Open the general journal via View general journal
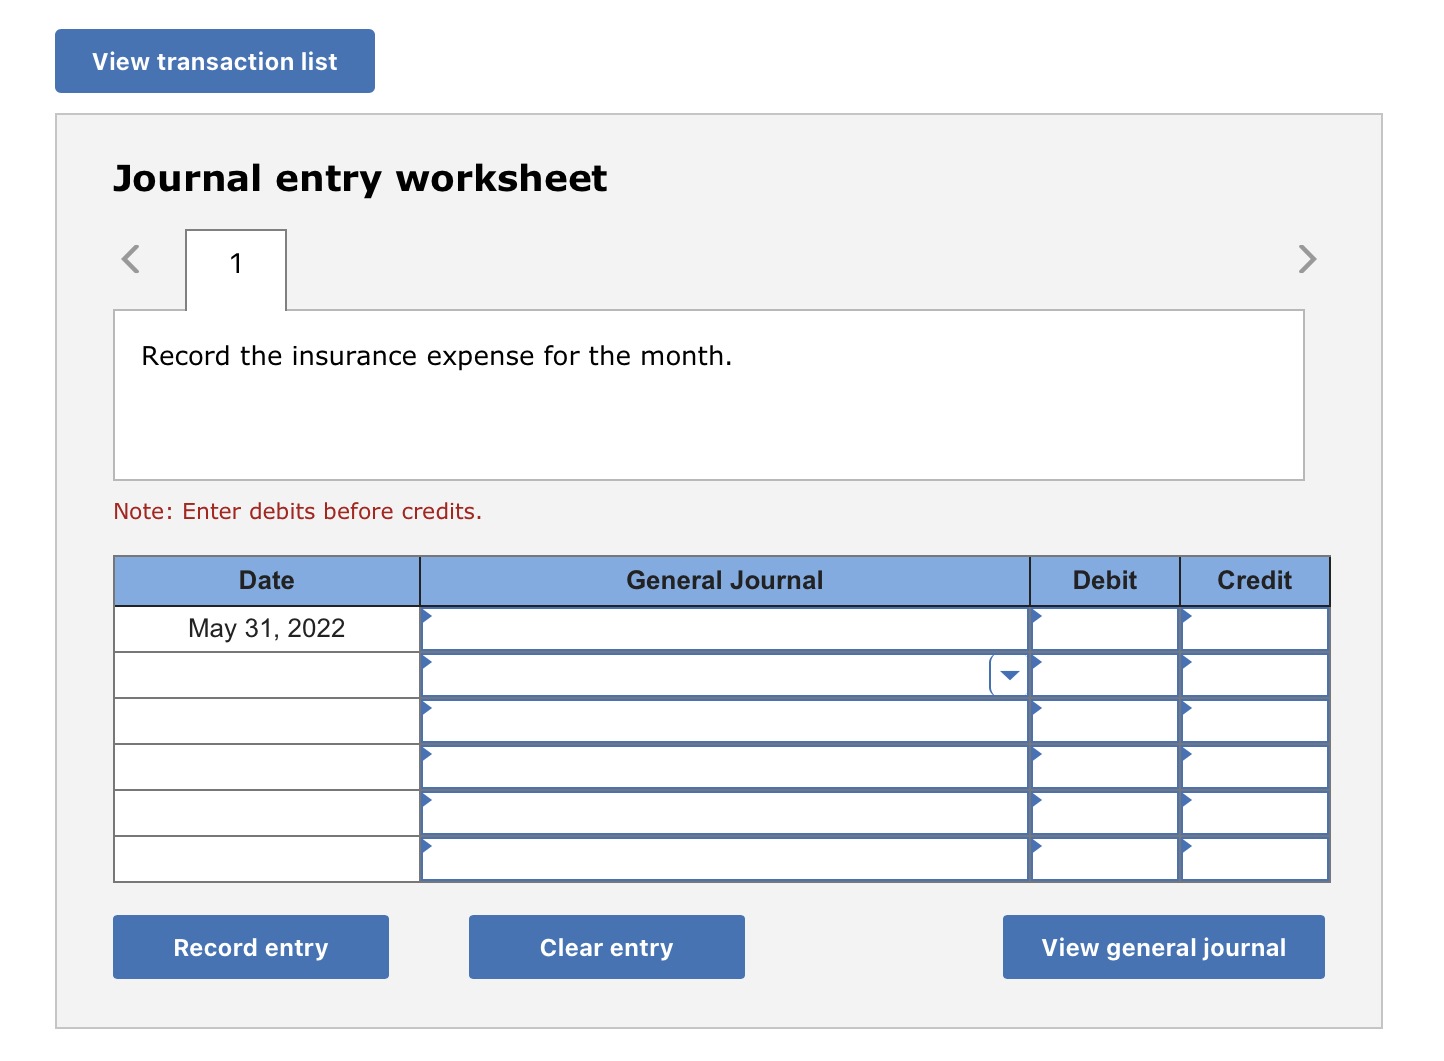The image size is (1444, 1061). (1163, 947)
